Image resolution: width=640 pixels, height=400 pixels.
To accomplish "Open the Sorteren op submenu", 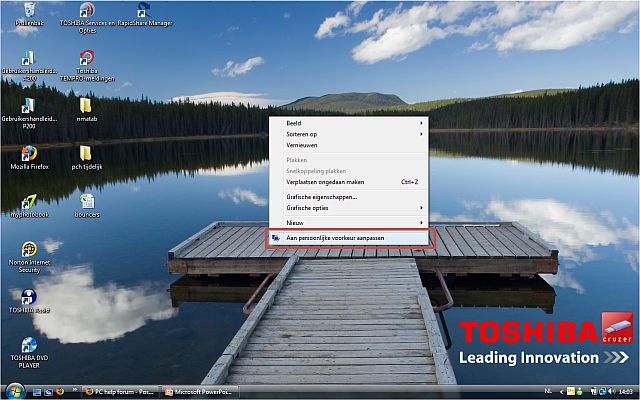I will pos(349,134).
